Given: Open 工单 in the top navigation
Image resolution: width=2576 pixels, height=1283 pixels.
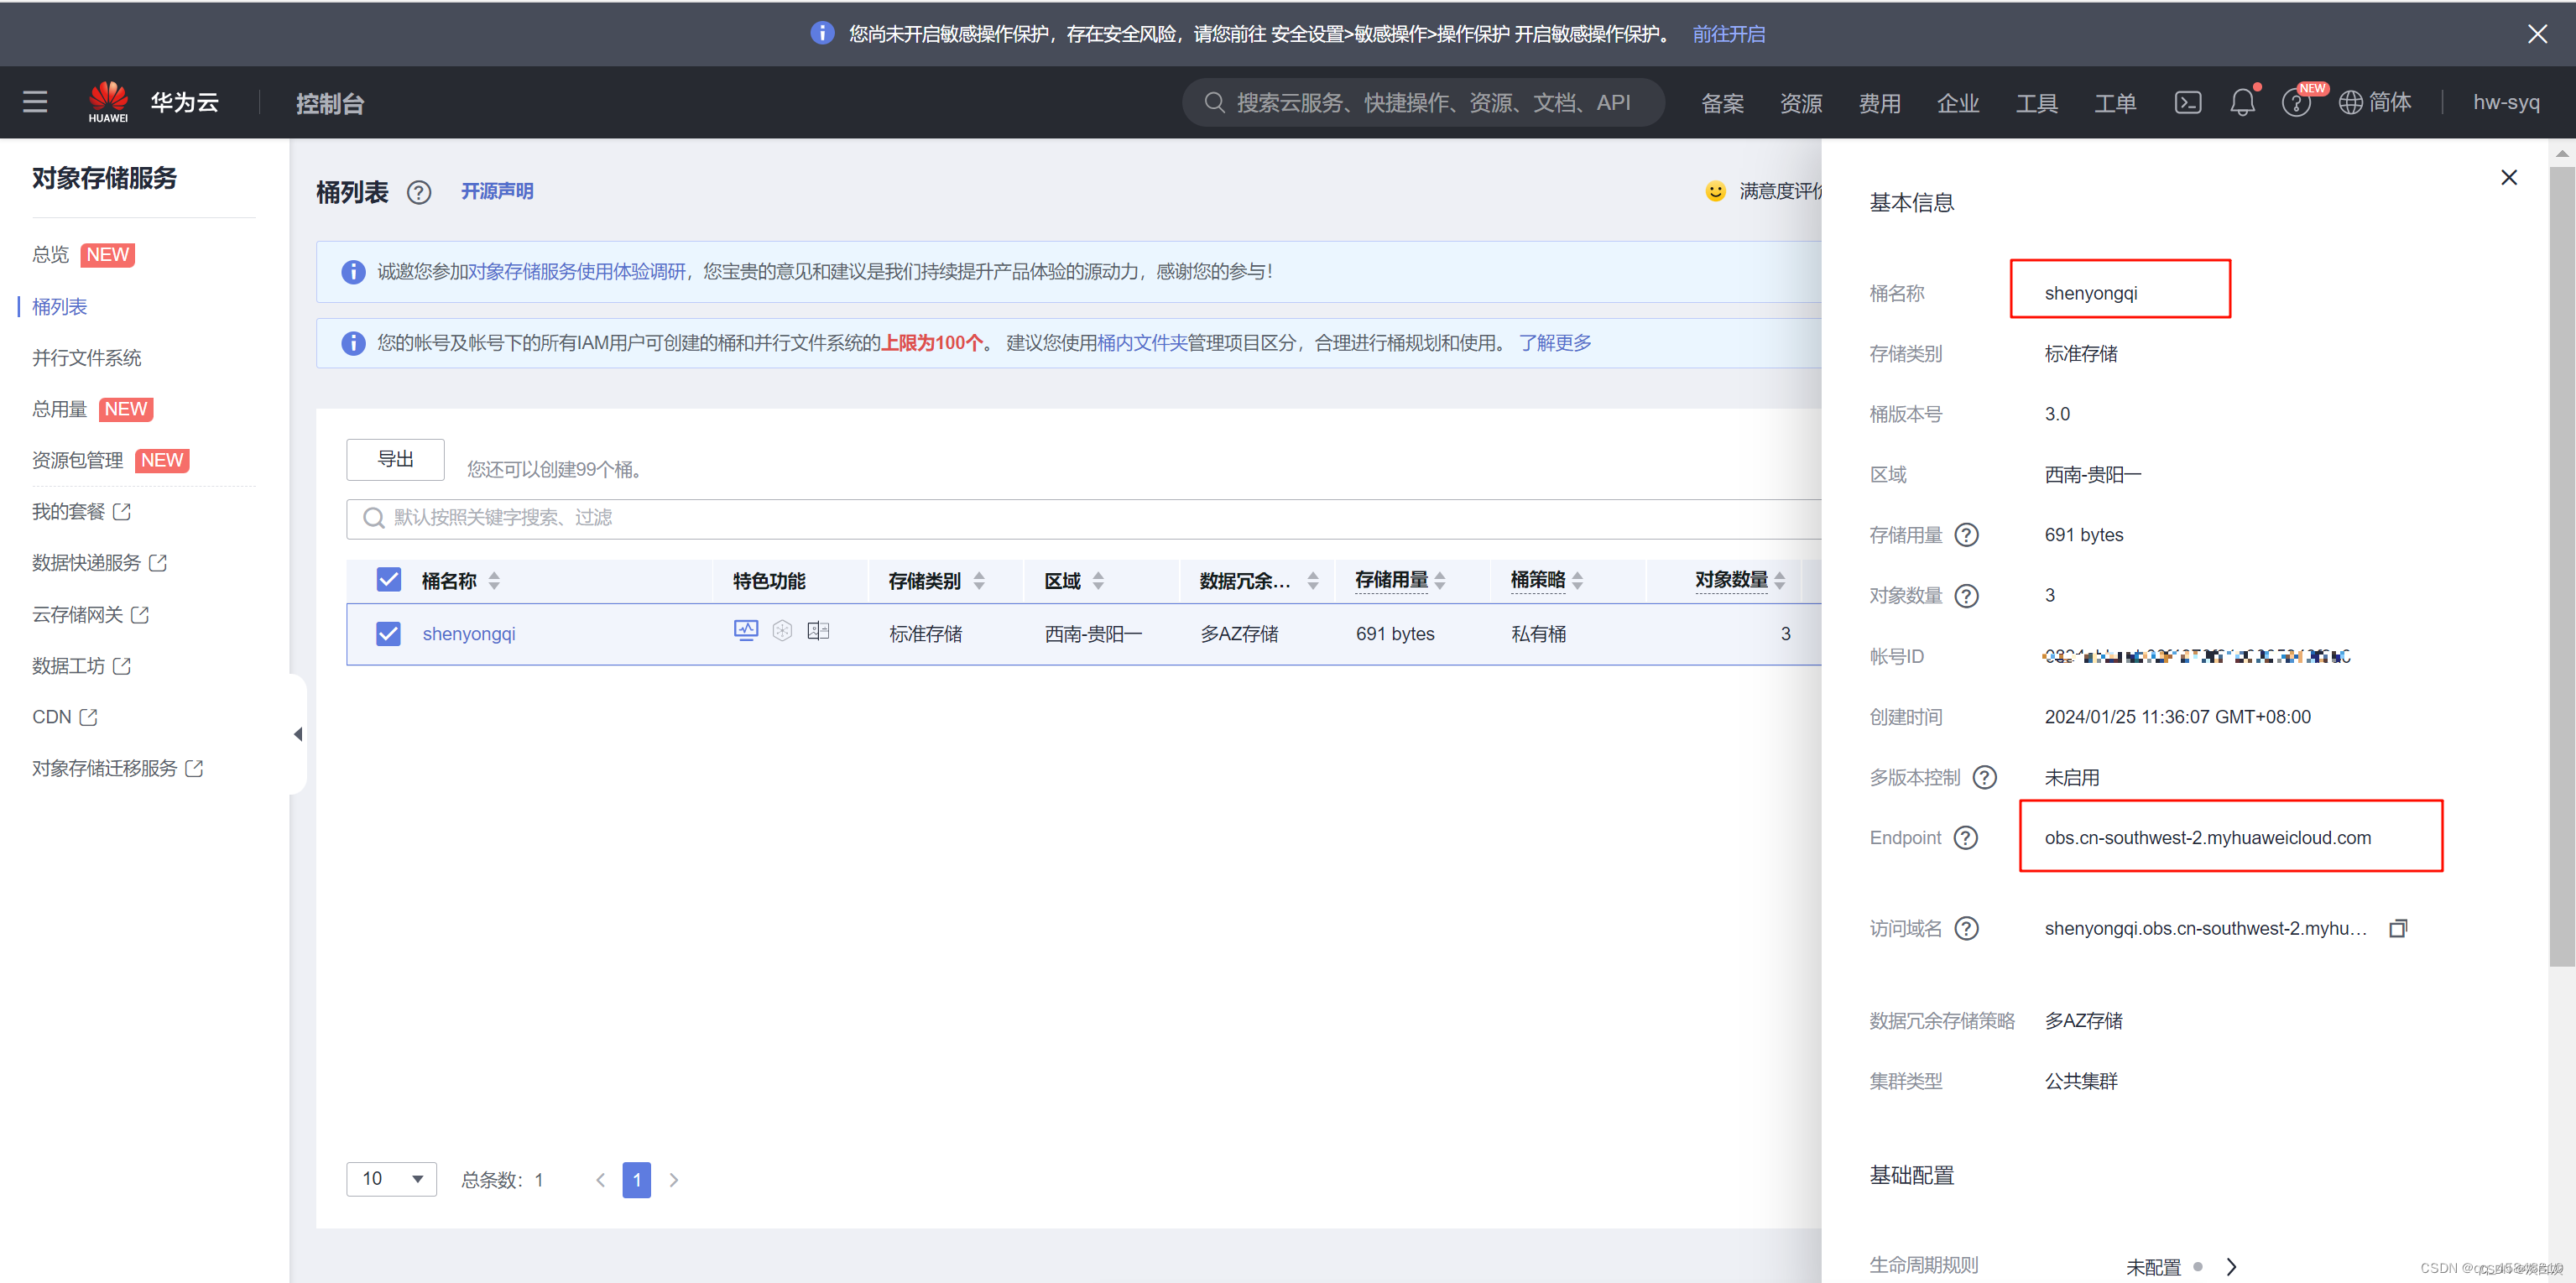Looking at the screenshot, I should pyautogui.click(x=2115, y=103).
